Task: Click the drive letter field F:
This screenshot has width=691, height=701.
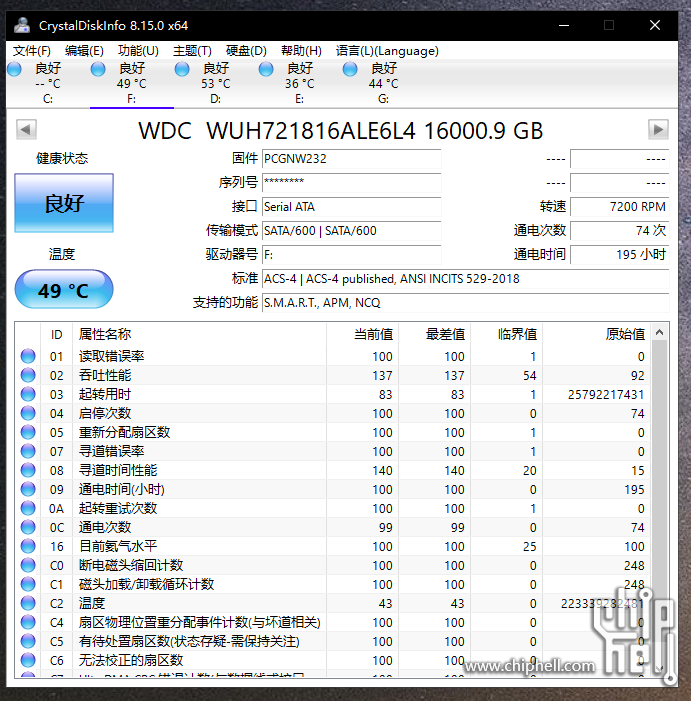Action: point(351,255)
